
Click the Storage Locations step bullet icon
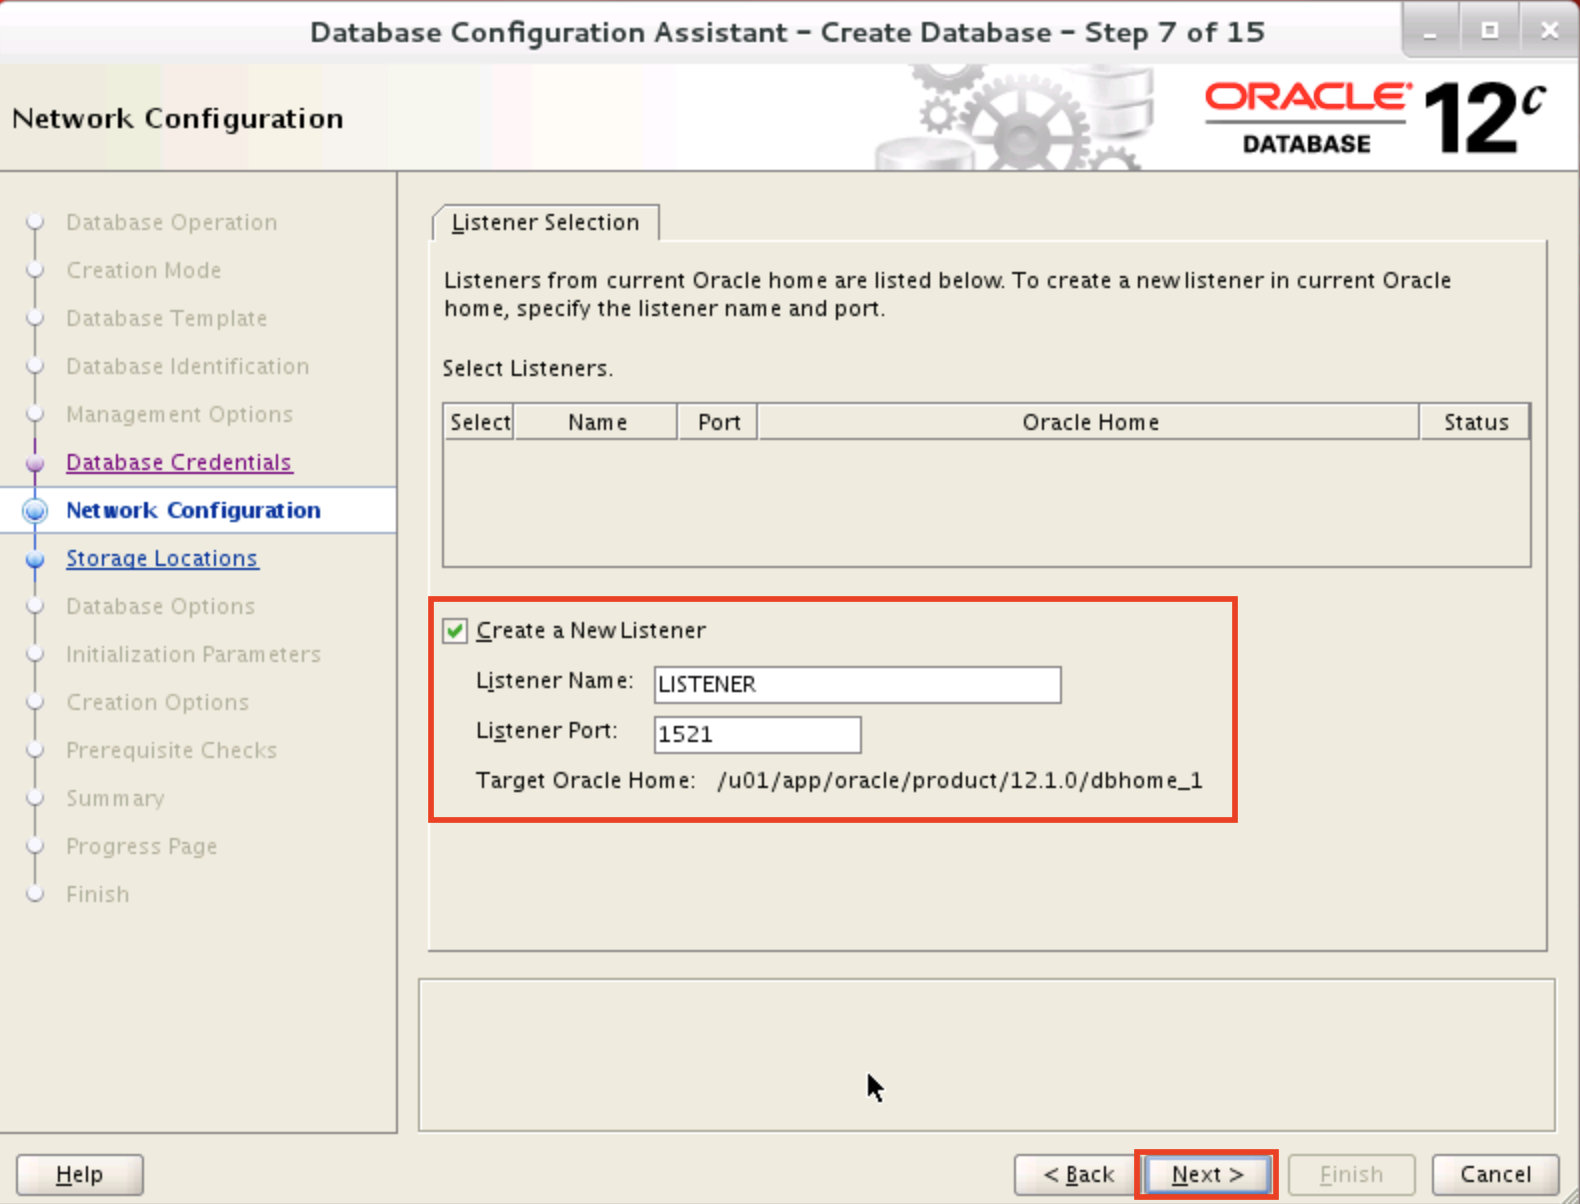(x=35, y=559)
